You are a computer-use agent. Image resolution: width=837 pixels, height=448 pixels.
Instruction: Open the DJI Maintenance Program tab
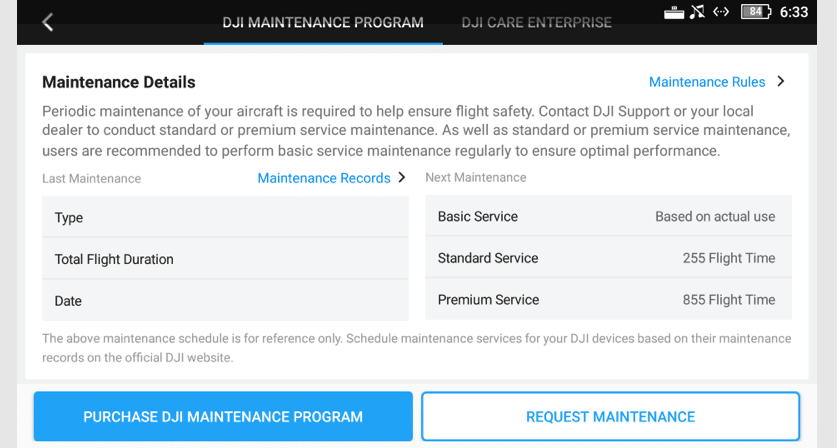point(323,22)
